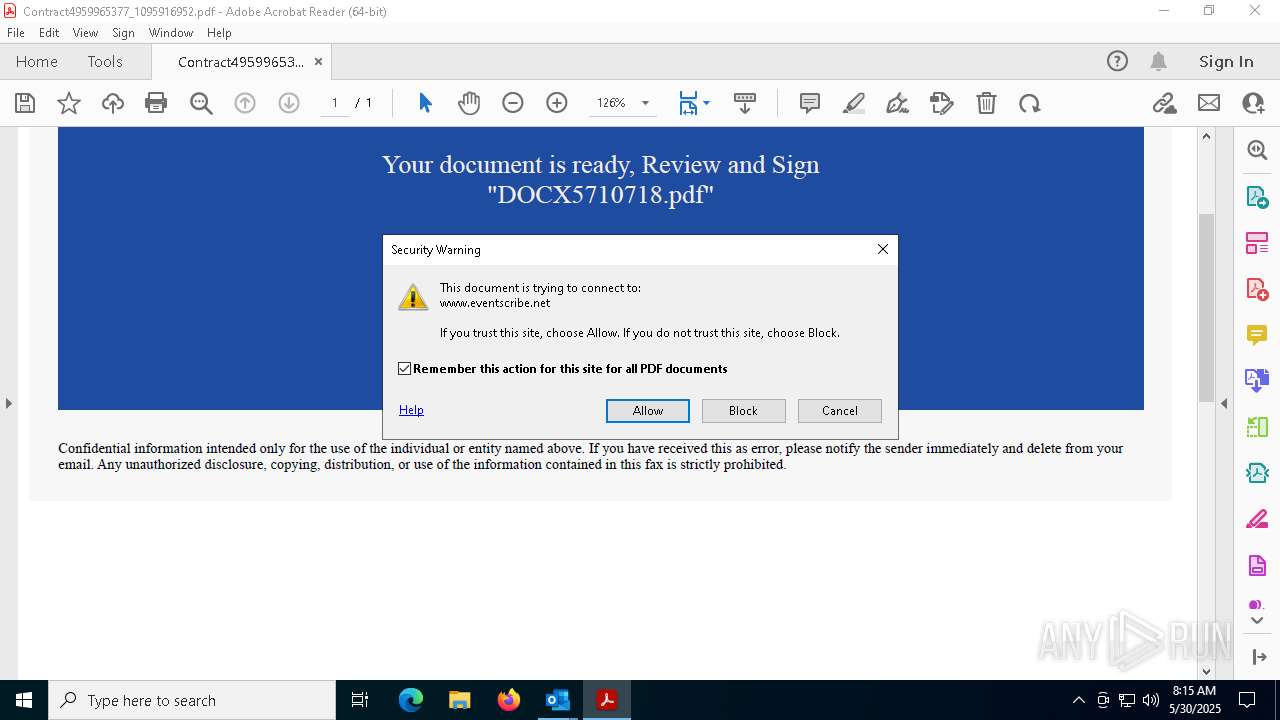Star this file as favorite
1280x720 pixels.
tap(69, 103)
